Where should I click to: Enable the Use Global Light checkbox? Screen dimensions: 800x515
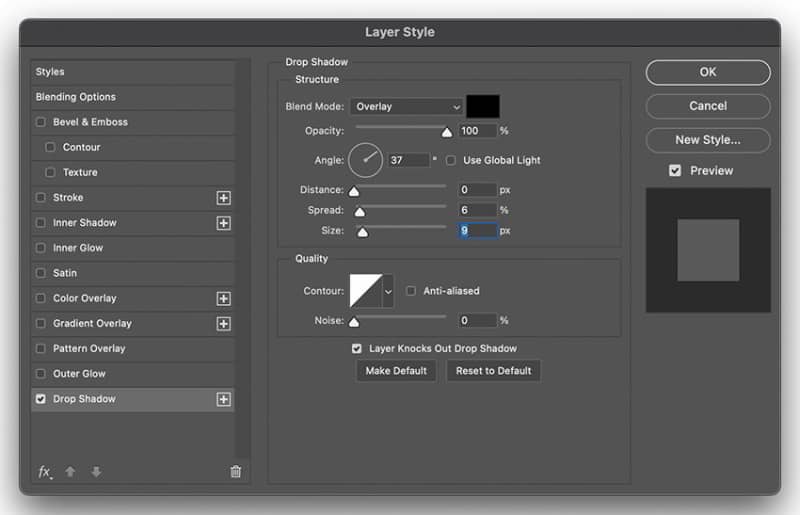pos(451,160)
